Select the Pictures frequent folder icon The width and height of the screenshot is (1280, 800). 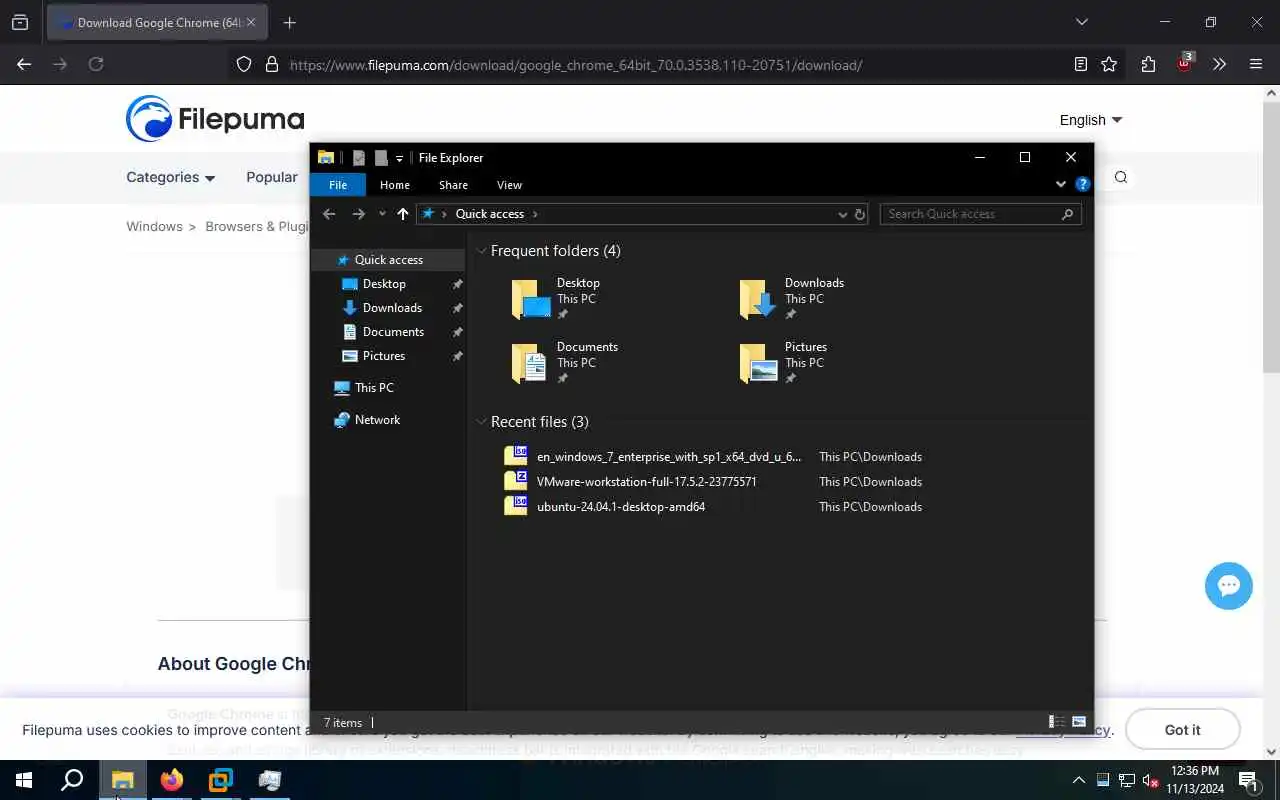tap(759, 363)
